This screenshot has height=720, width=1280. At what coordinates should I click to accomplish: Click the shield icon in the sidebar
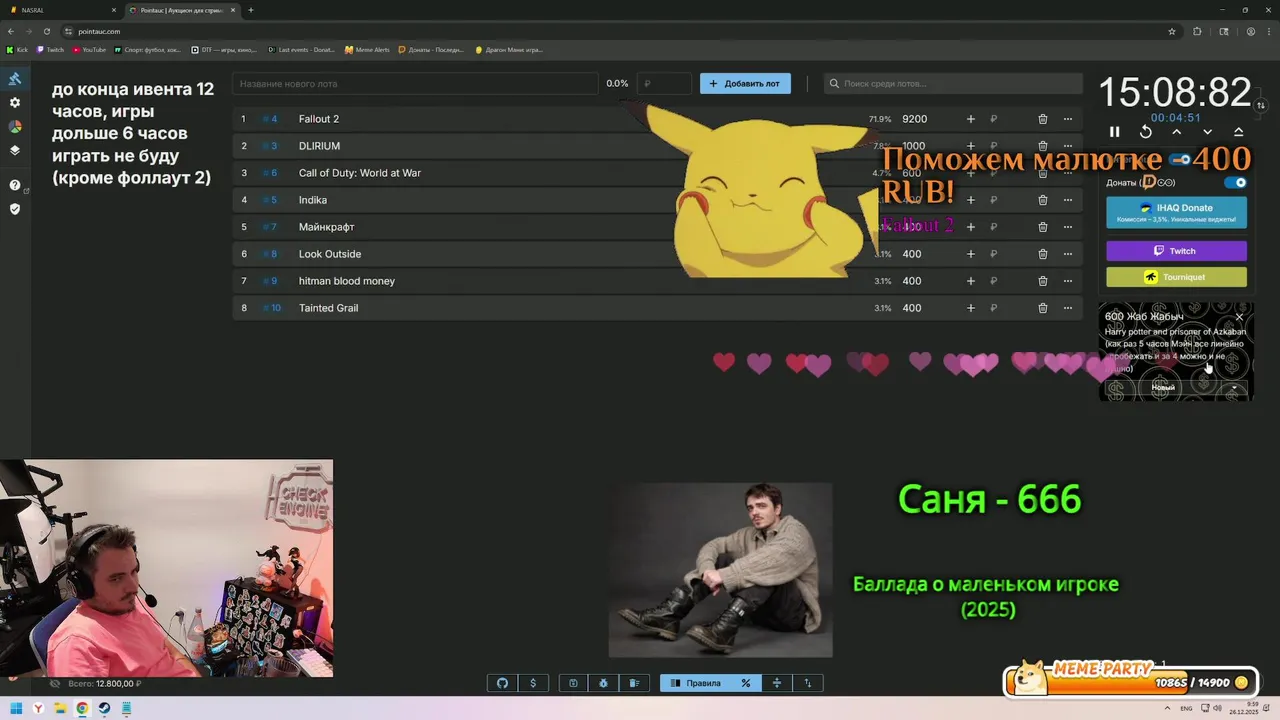pos(15,209)
